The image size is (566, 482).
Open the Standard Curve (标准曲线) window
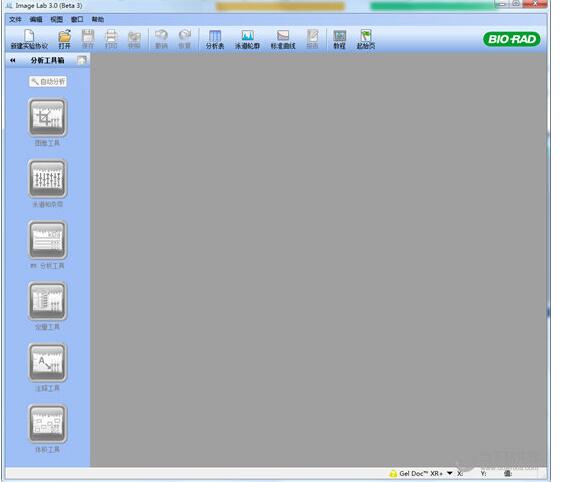(283, 39)
